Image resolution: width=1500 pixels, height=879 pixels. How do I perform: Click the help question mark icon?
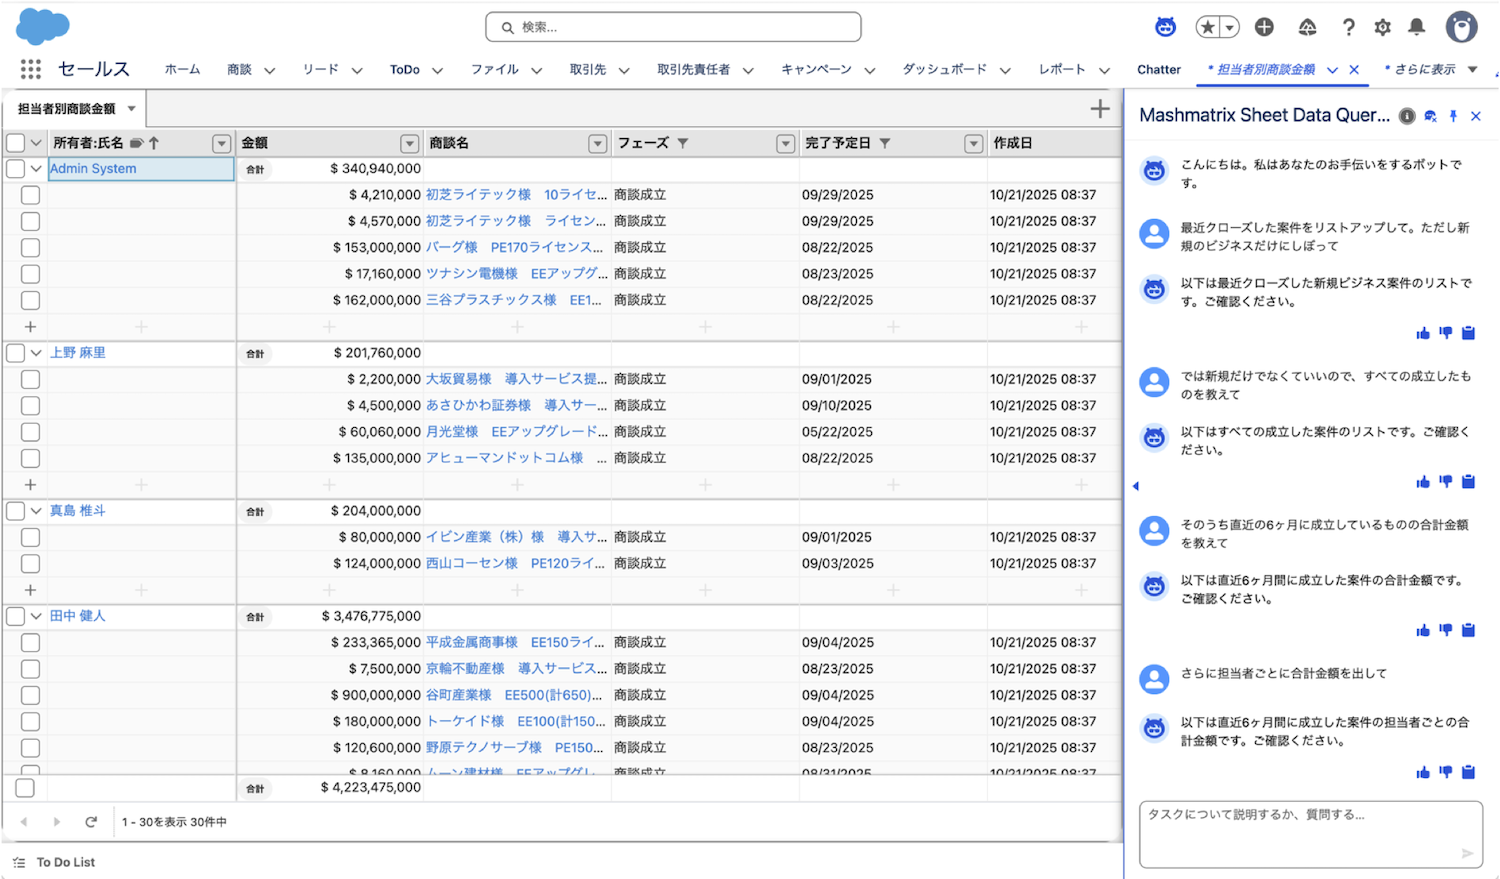[1348, 27]
